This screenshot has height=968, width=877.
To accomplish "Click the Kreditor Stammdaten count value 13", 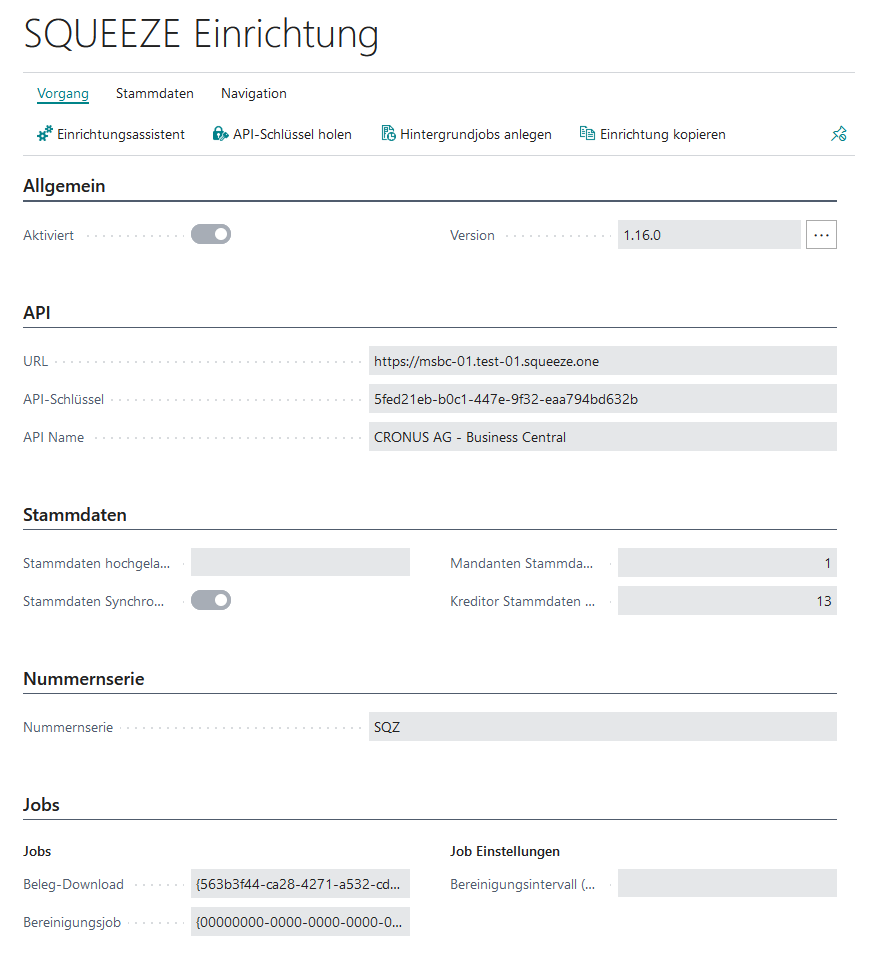I will tap(726, 601).
